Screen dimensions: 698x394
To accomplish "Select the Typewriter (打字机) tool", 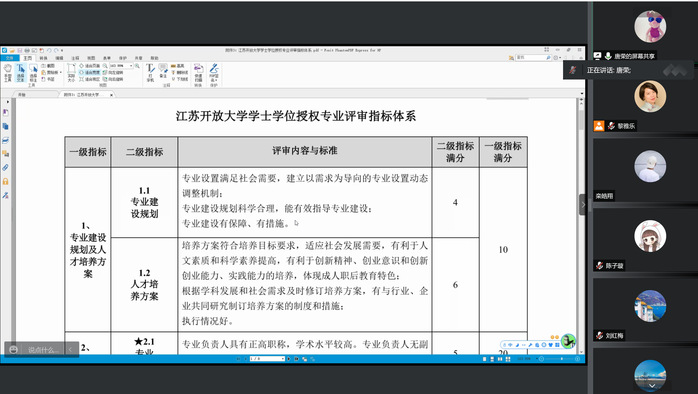I will click(x=150, y=73).
